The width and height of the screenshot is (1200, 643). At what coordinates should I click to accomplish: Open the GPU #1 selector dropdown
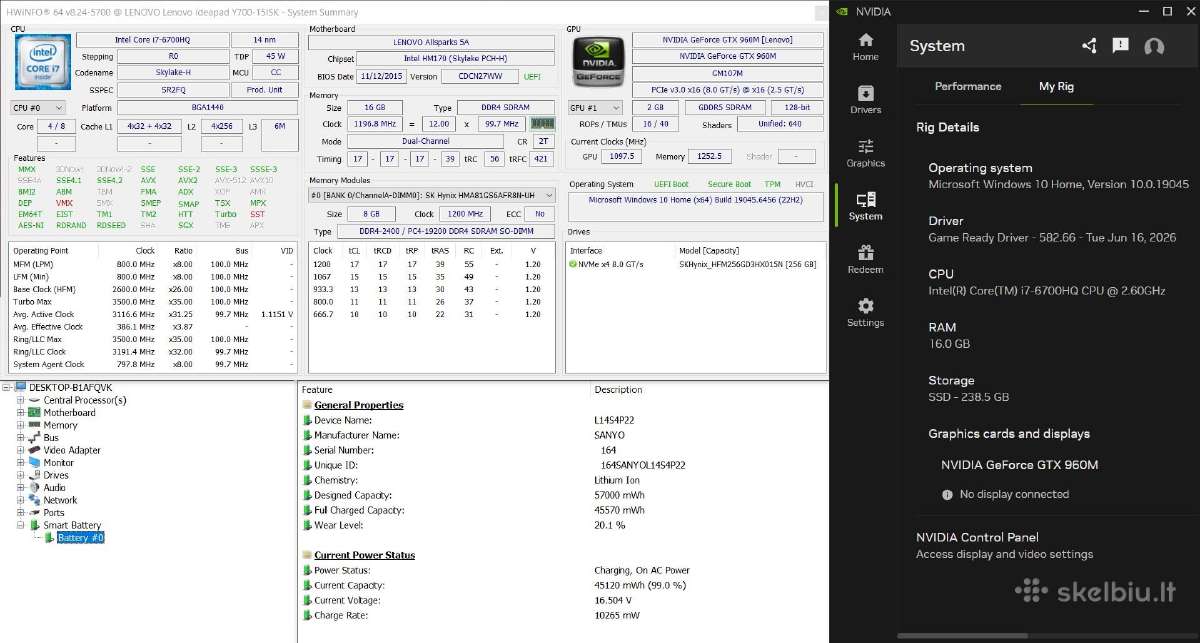[595, 107]
